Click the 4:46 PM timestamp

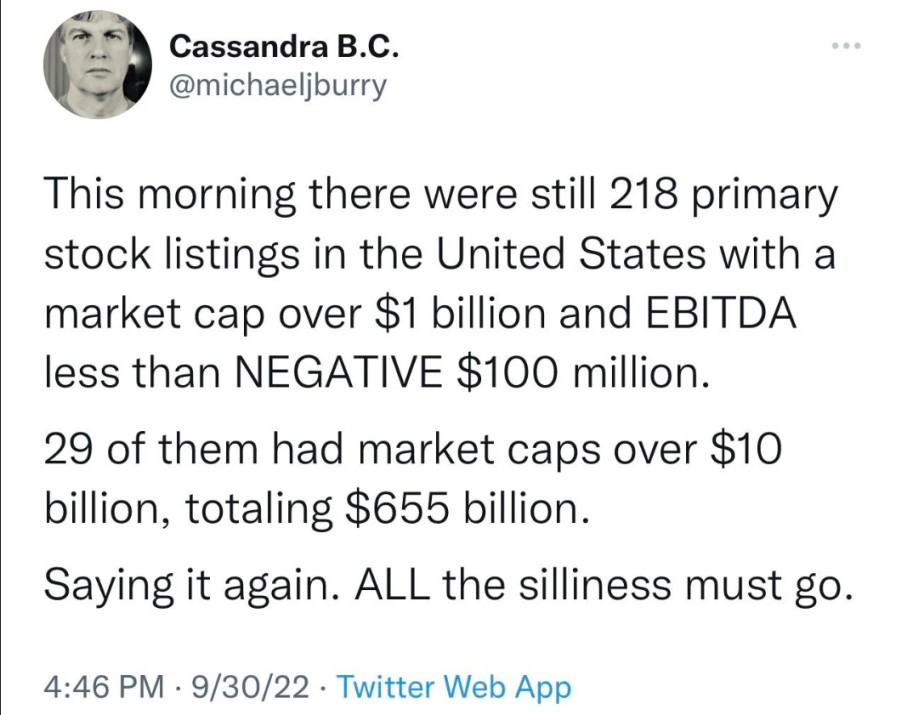pyautogui.click(x=103, y=686)
